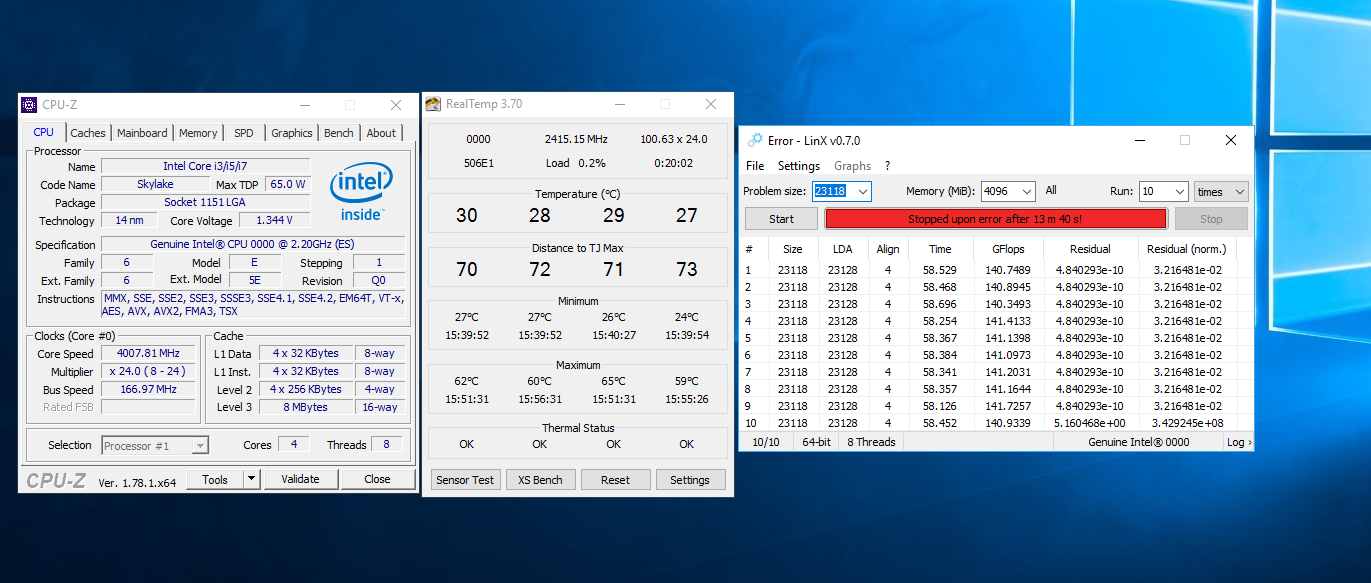The height and width of the screenshot is (583, 1371).
Task: Click the Validate button in CPU-Z
Action: pyautogui.click(x=300, y=479)
